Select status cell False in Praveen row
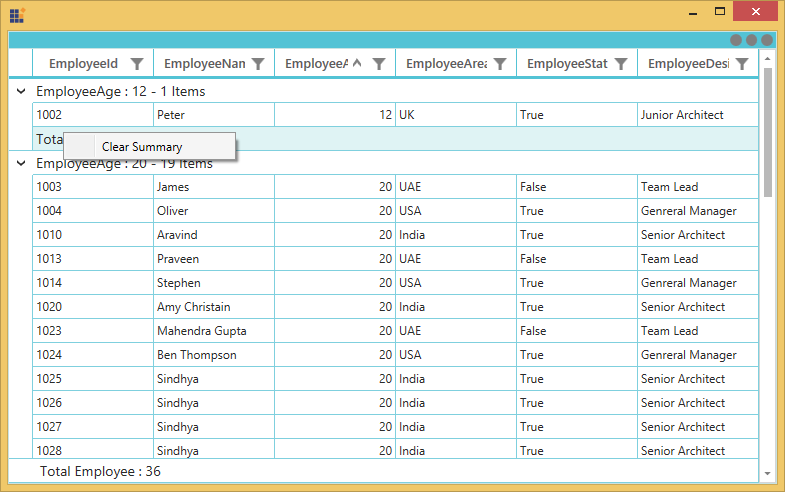Viewport: 785px width, 492px height. coord(577,259)
